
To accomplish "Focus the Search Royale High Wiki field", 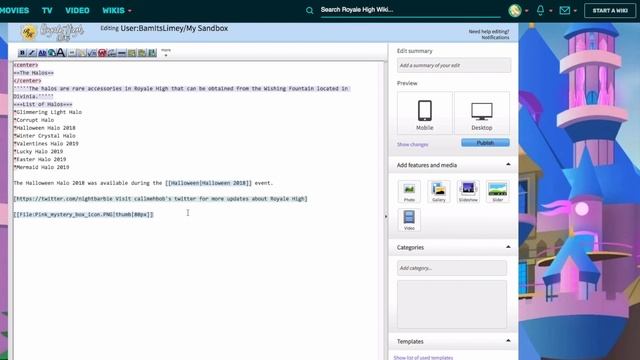I will point(410,10).
